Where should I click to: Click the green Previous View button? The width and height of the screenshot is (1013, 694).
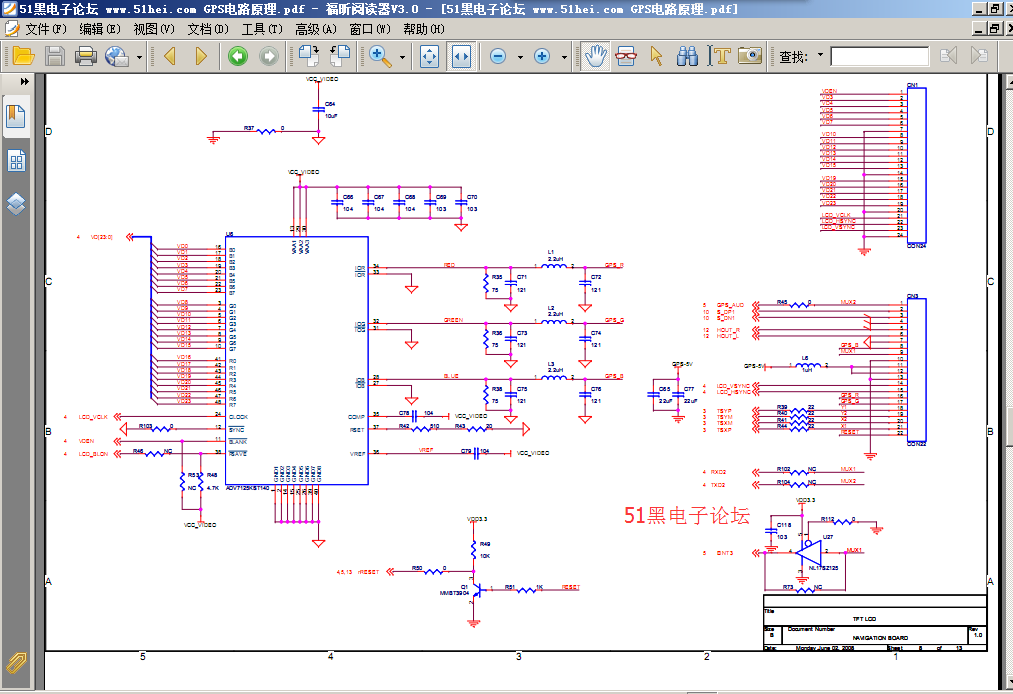tap(238, 56)
